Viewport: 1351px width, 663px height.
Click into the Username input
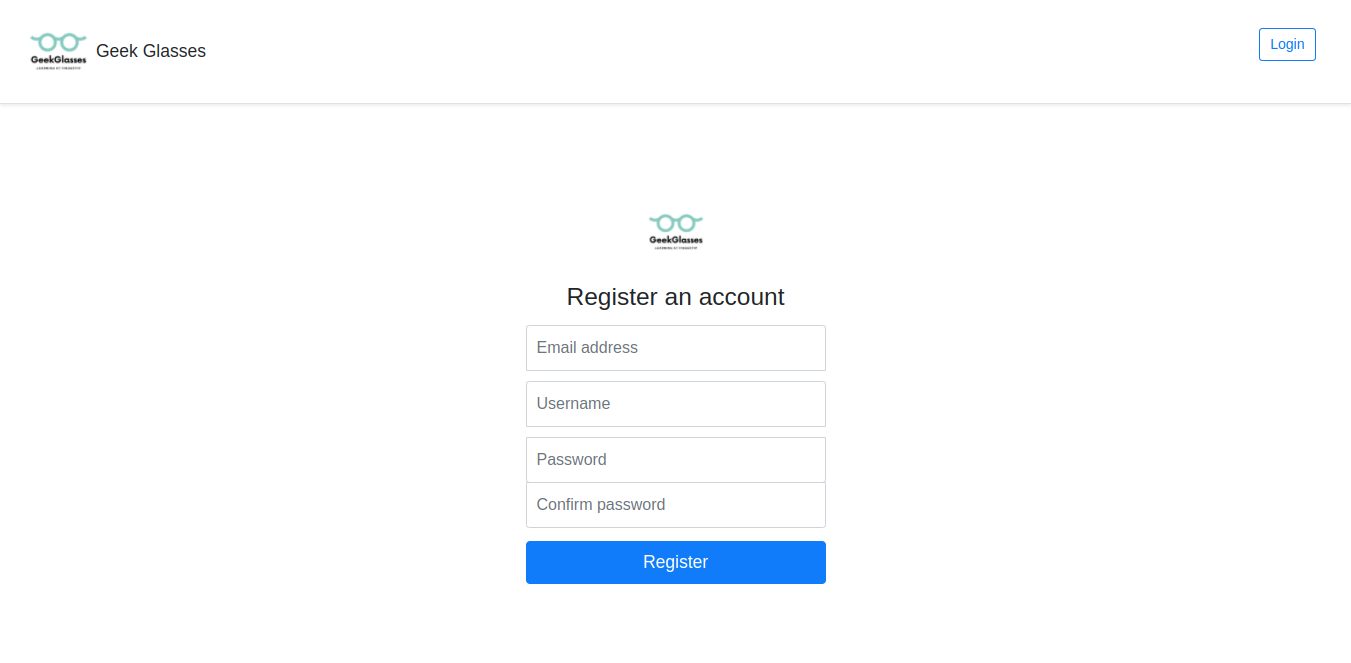coord(676,404)
